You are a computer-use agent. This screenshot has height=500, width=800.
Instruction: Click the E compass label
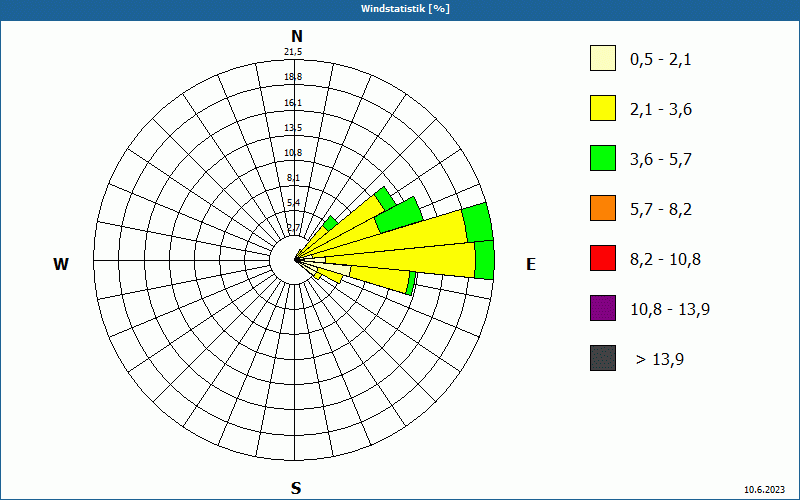tap(531, 264)
